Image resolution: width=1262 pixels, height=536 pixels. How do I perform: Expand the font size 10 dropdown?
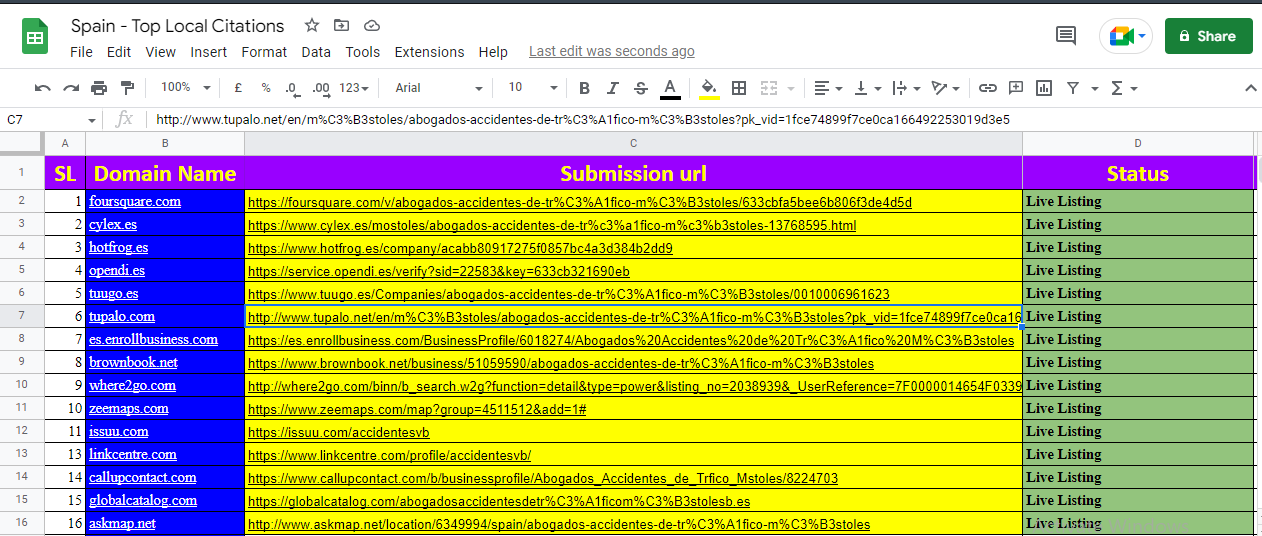point(531,88)
